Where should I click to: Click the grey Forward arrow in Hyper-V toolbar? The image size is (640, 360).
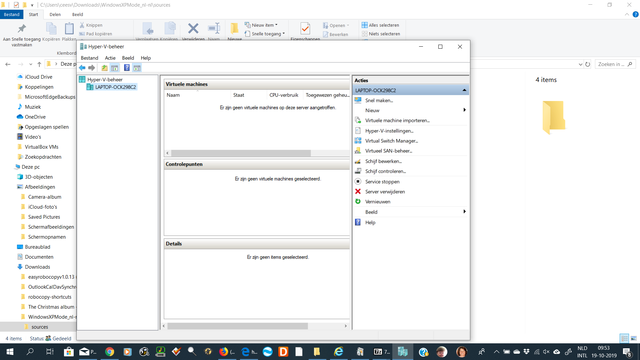pos(91,68)
